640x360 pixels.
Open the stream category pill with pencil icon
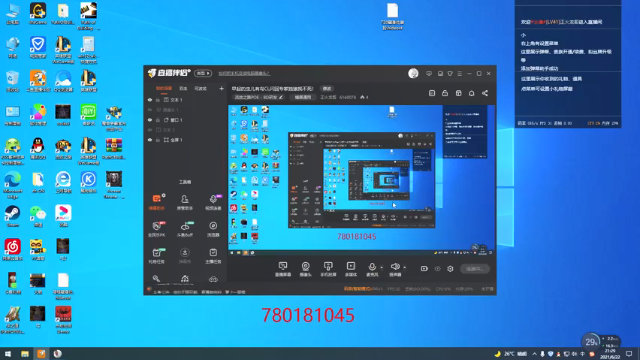coord(259,98)
